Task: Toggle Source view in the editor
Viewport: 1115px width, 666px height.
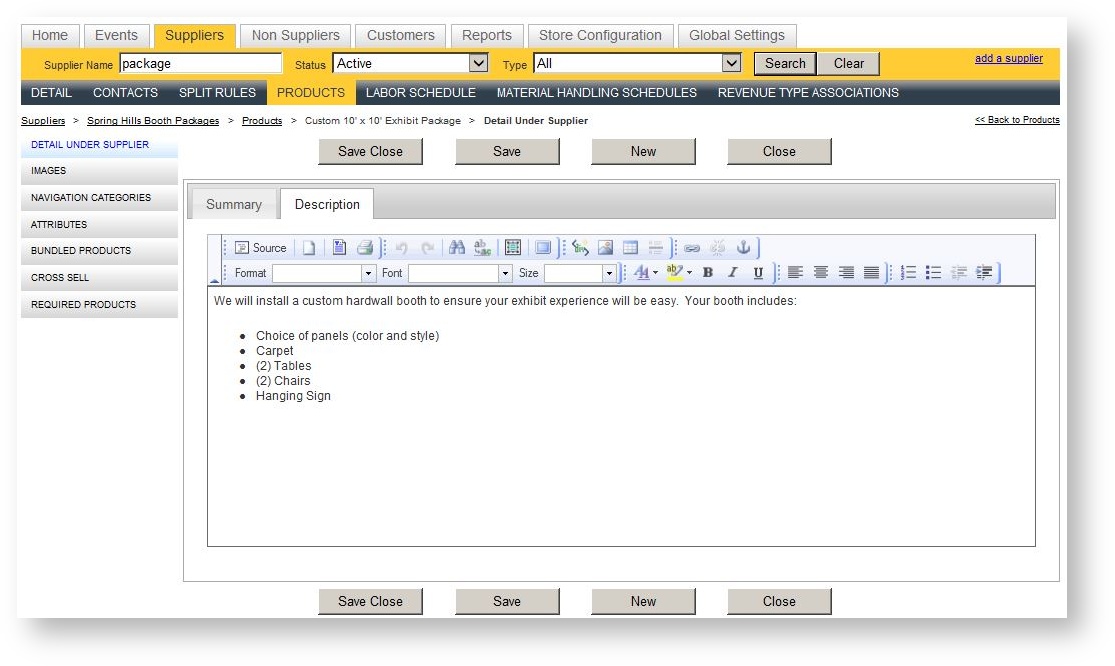Action: click(261, 248)
